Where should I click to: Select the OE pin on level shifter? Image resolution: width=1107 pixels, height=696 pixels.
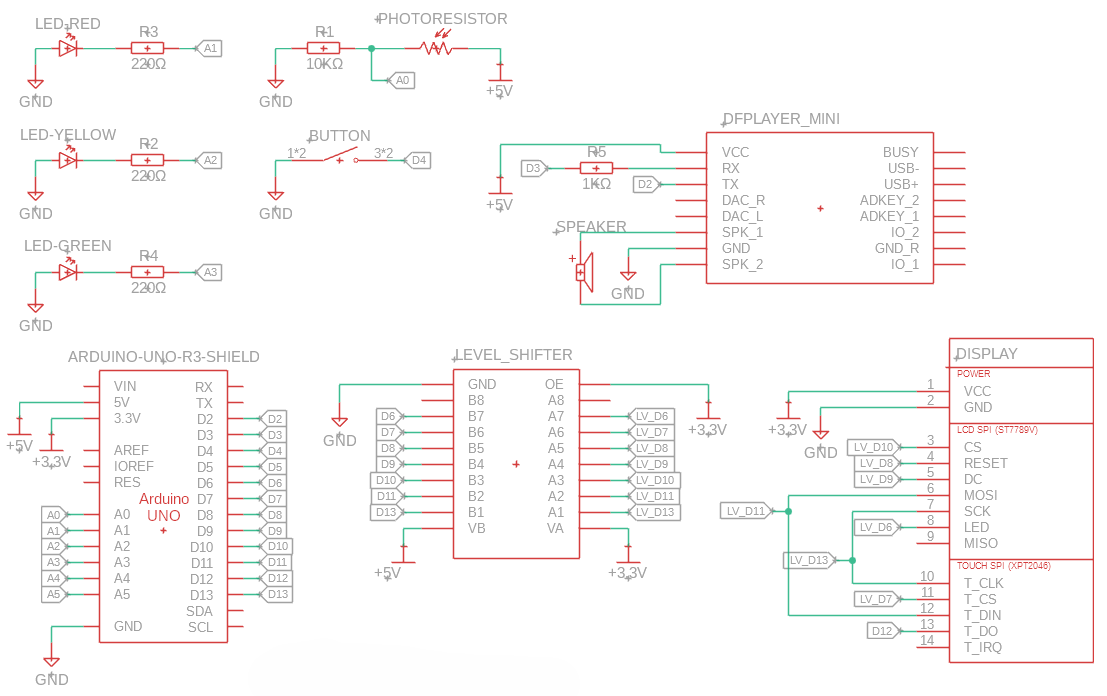coord(554,384)
